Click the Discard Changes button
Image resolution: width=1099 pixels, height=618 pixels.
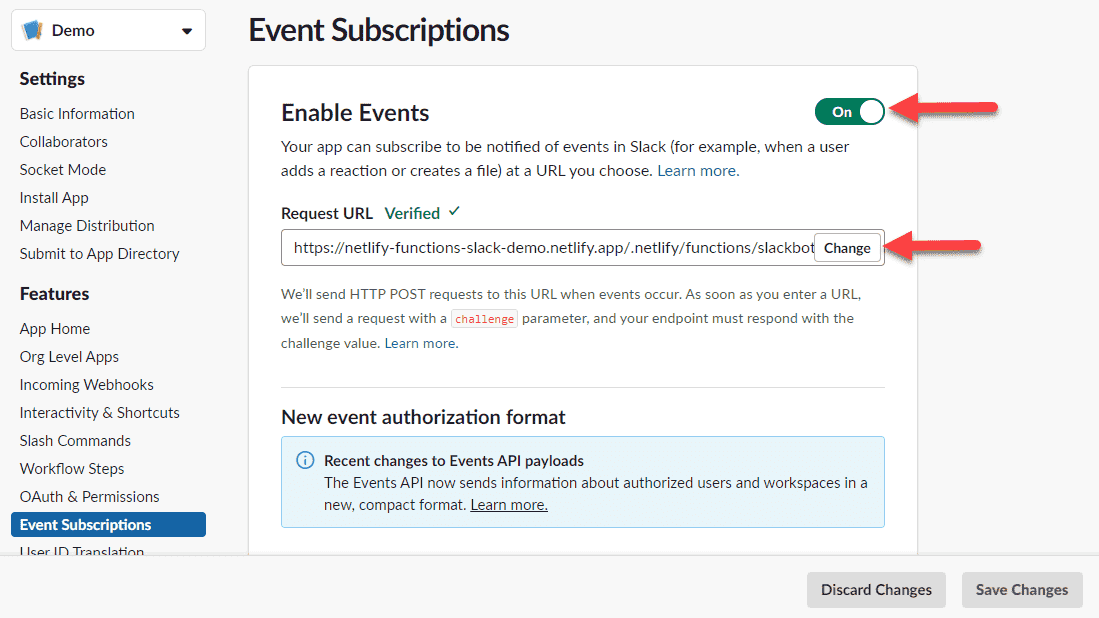coord(876,590)
